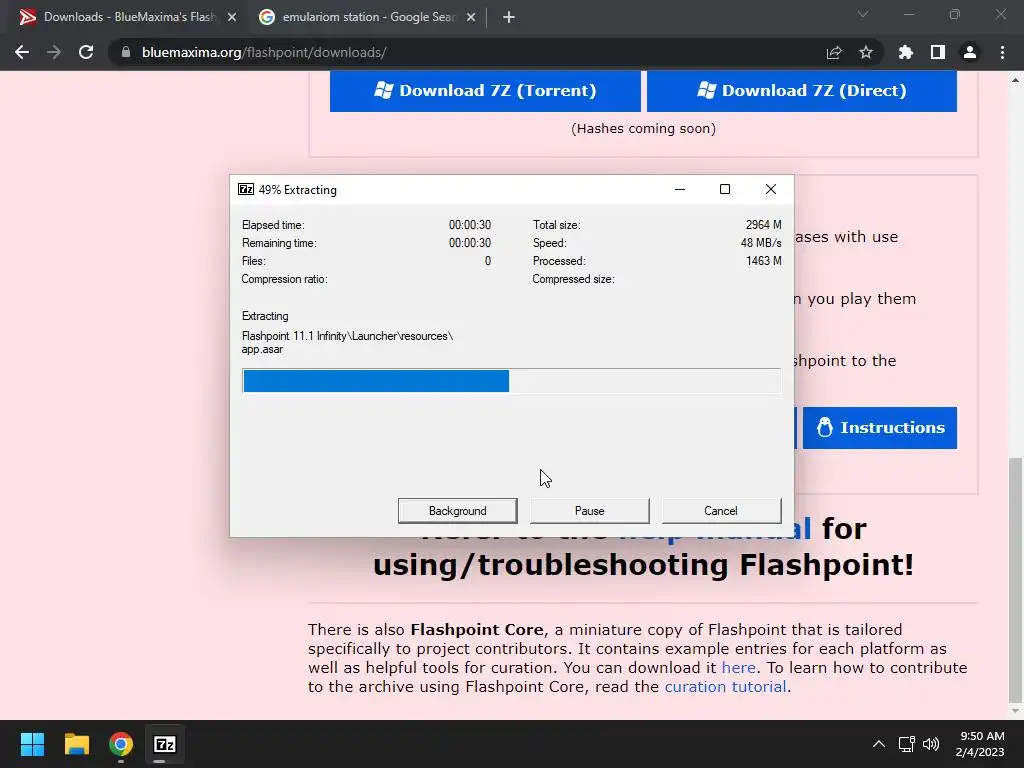This screenshot has height=768, width=1024.
Task: Click the 'Elapsed time:' label
Action: (273, 225)
